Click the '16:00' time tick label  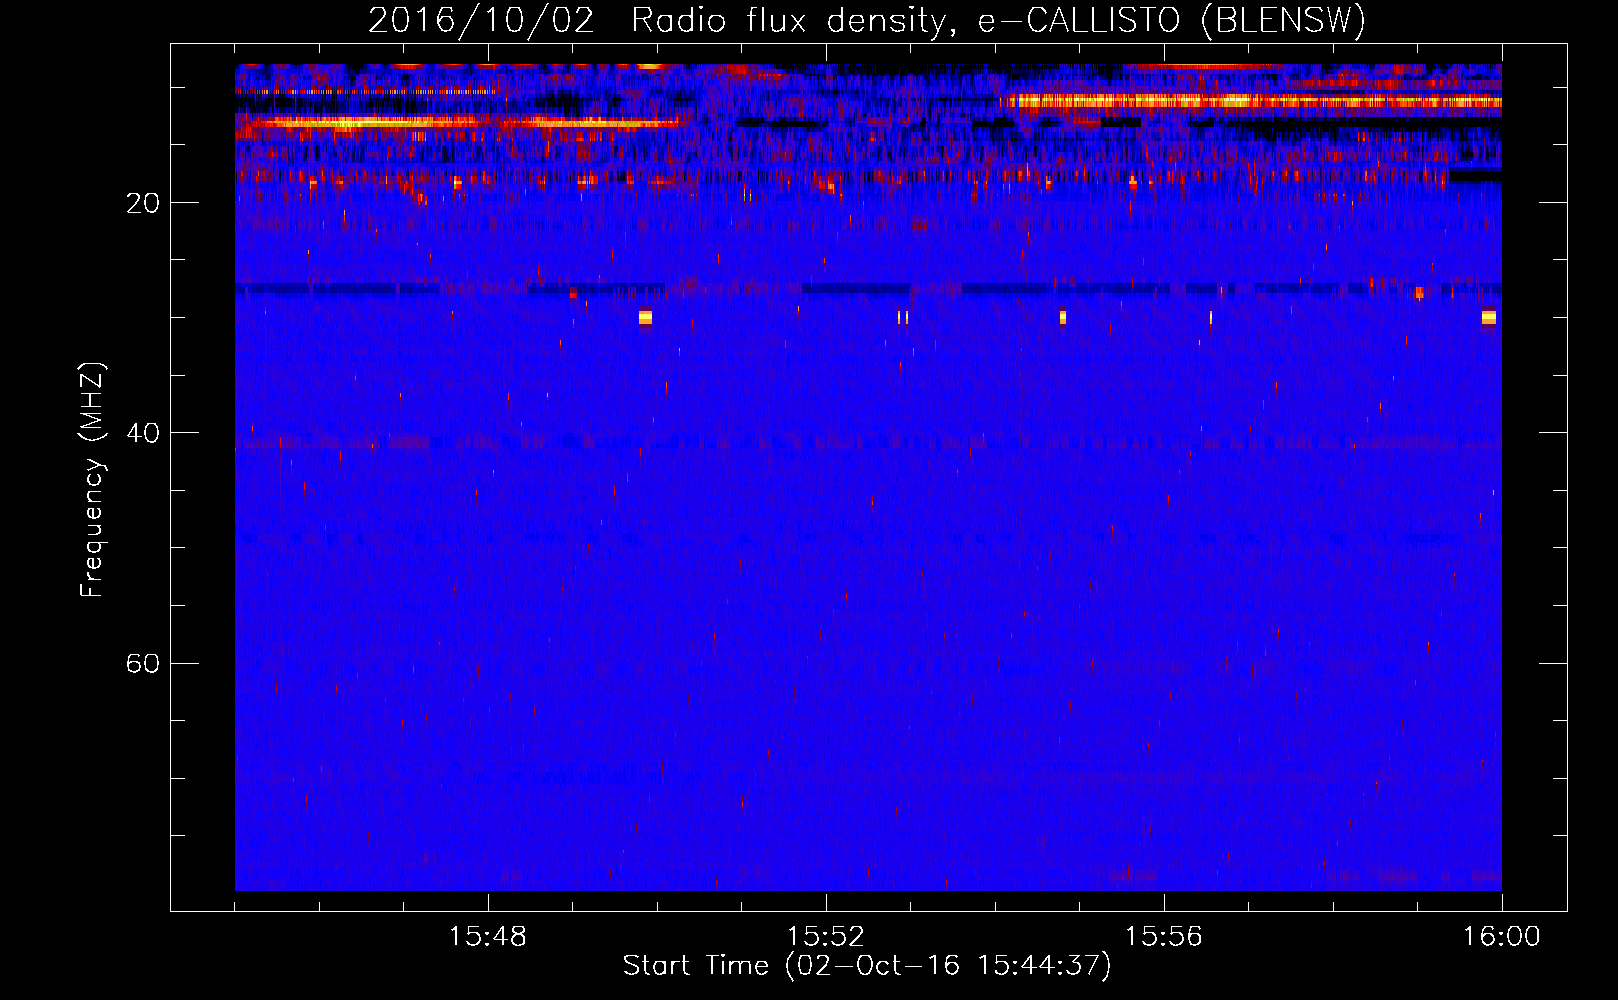click(x=1502, y=937)
